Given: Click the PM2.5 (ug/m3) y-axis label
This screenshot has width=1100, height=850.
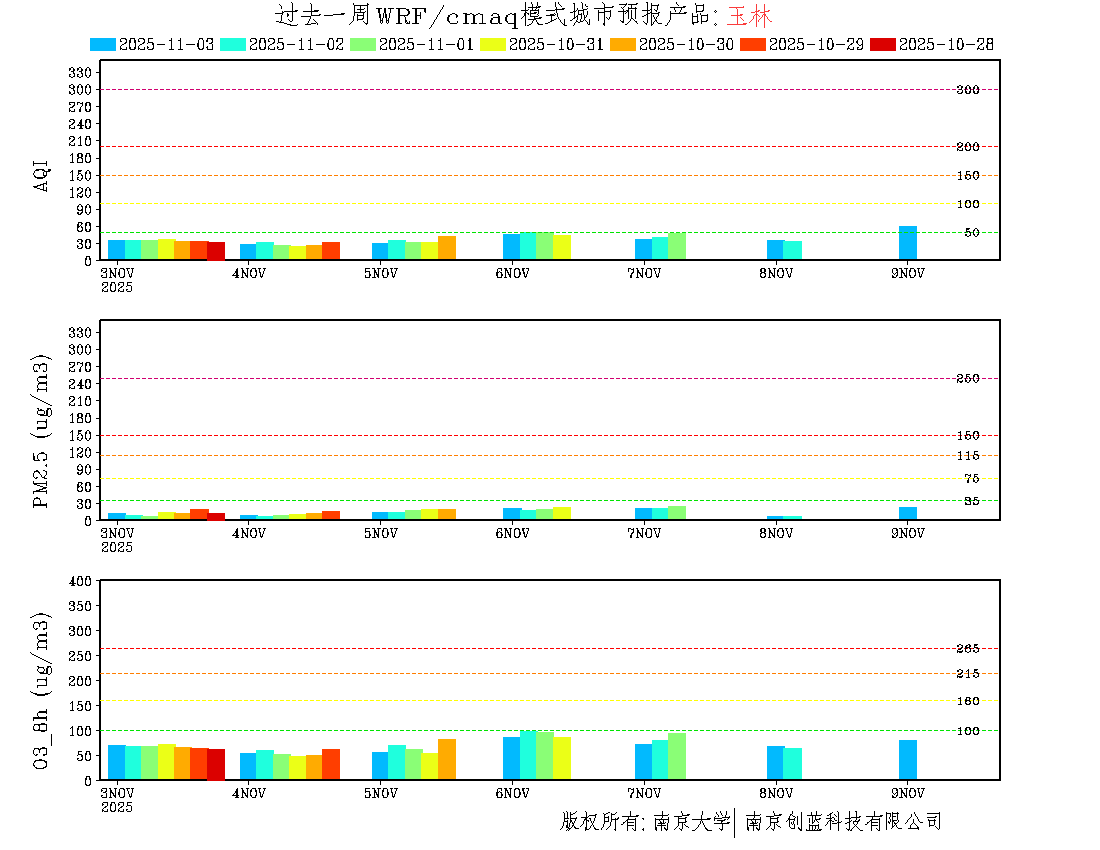Looking at the screenshot, I should click(42, 431).
